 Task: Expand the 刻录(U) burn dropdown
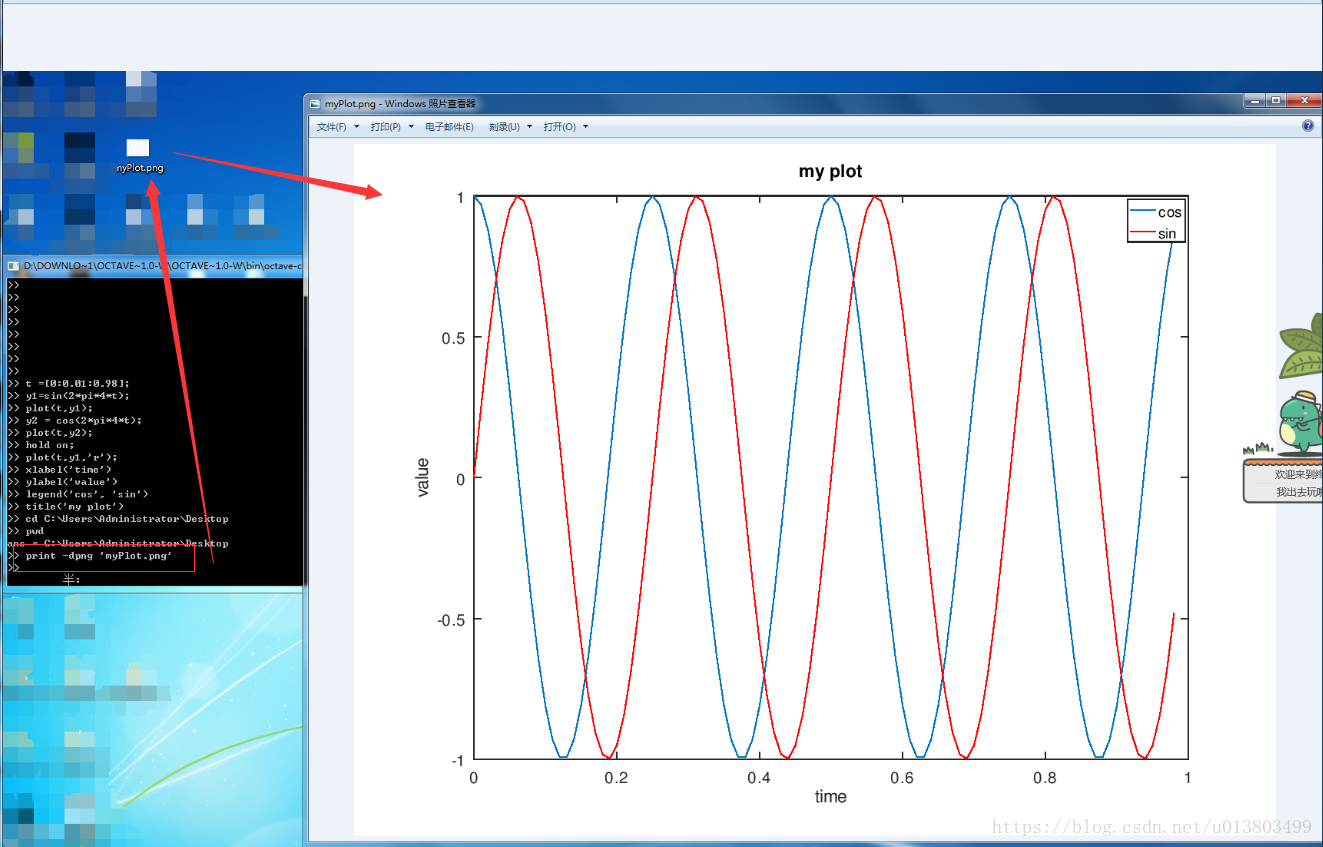point(509,127)
